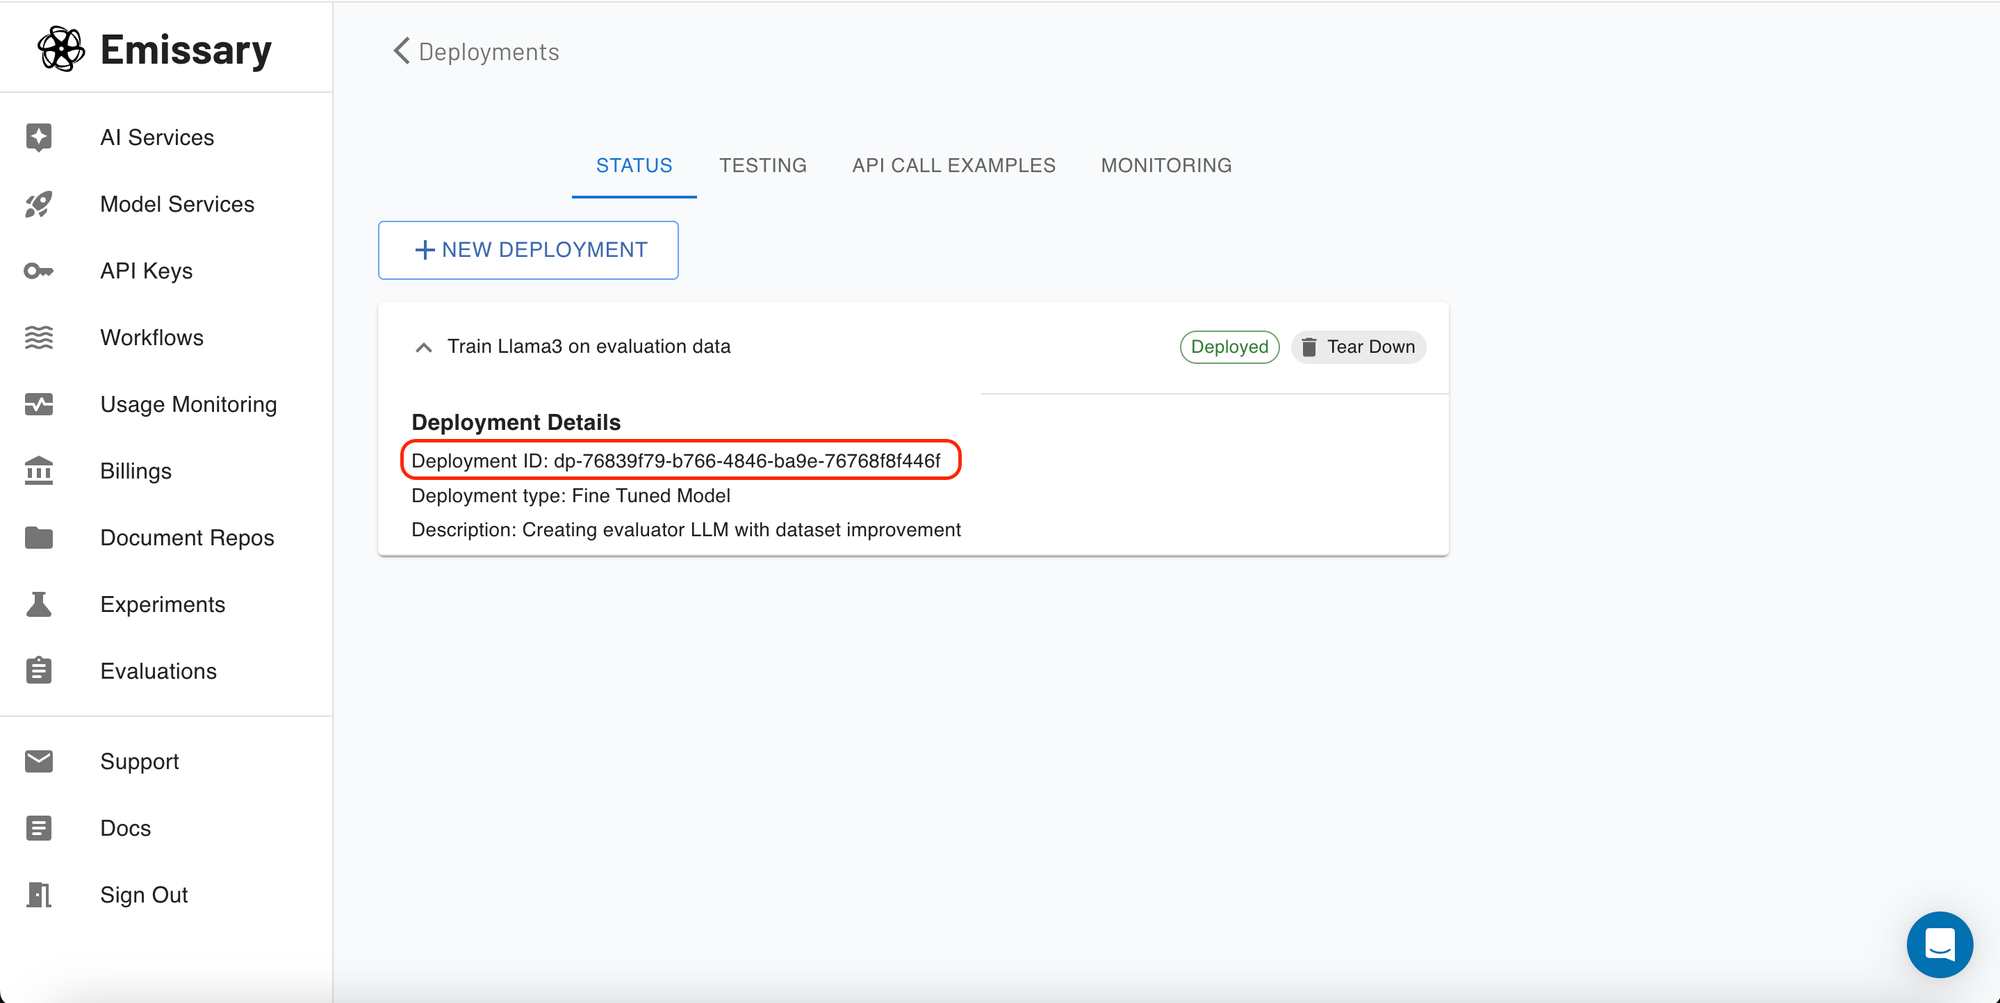This screenshot has height=1003, width=2000.
Task: Go back using the Deployments chevron
Action: tap(401, 51)
